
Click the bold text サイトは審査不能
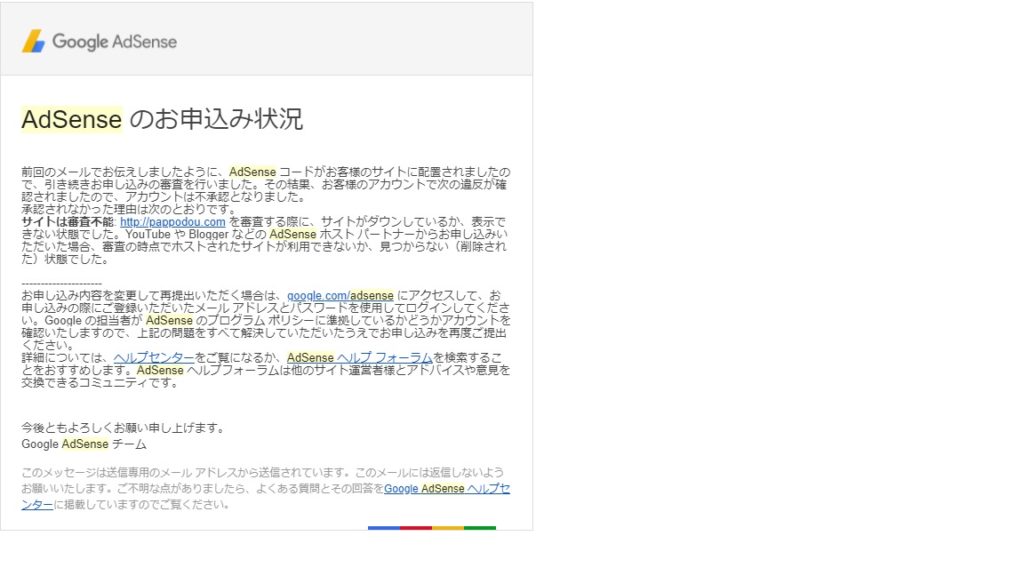coord(67,222)
